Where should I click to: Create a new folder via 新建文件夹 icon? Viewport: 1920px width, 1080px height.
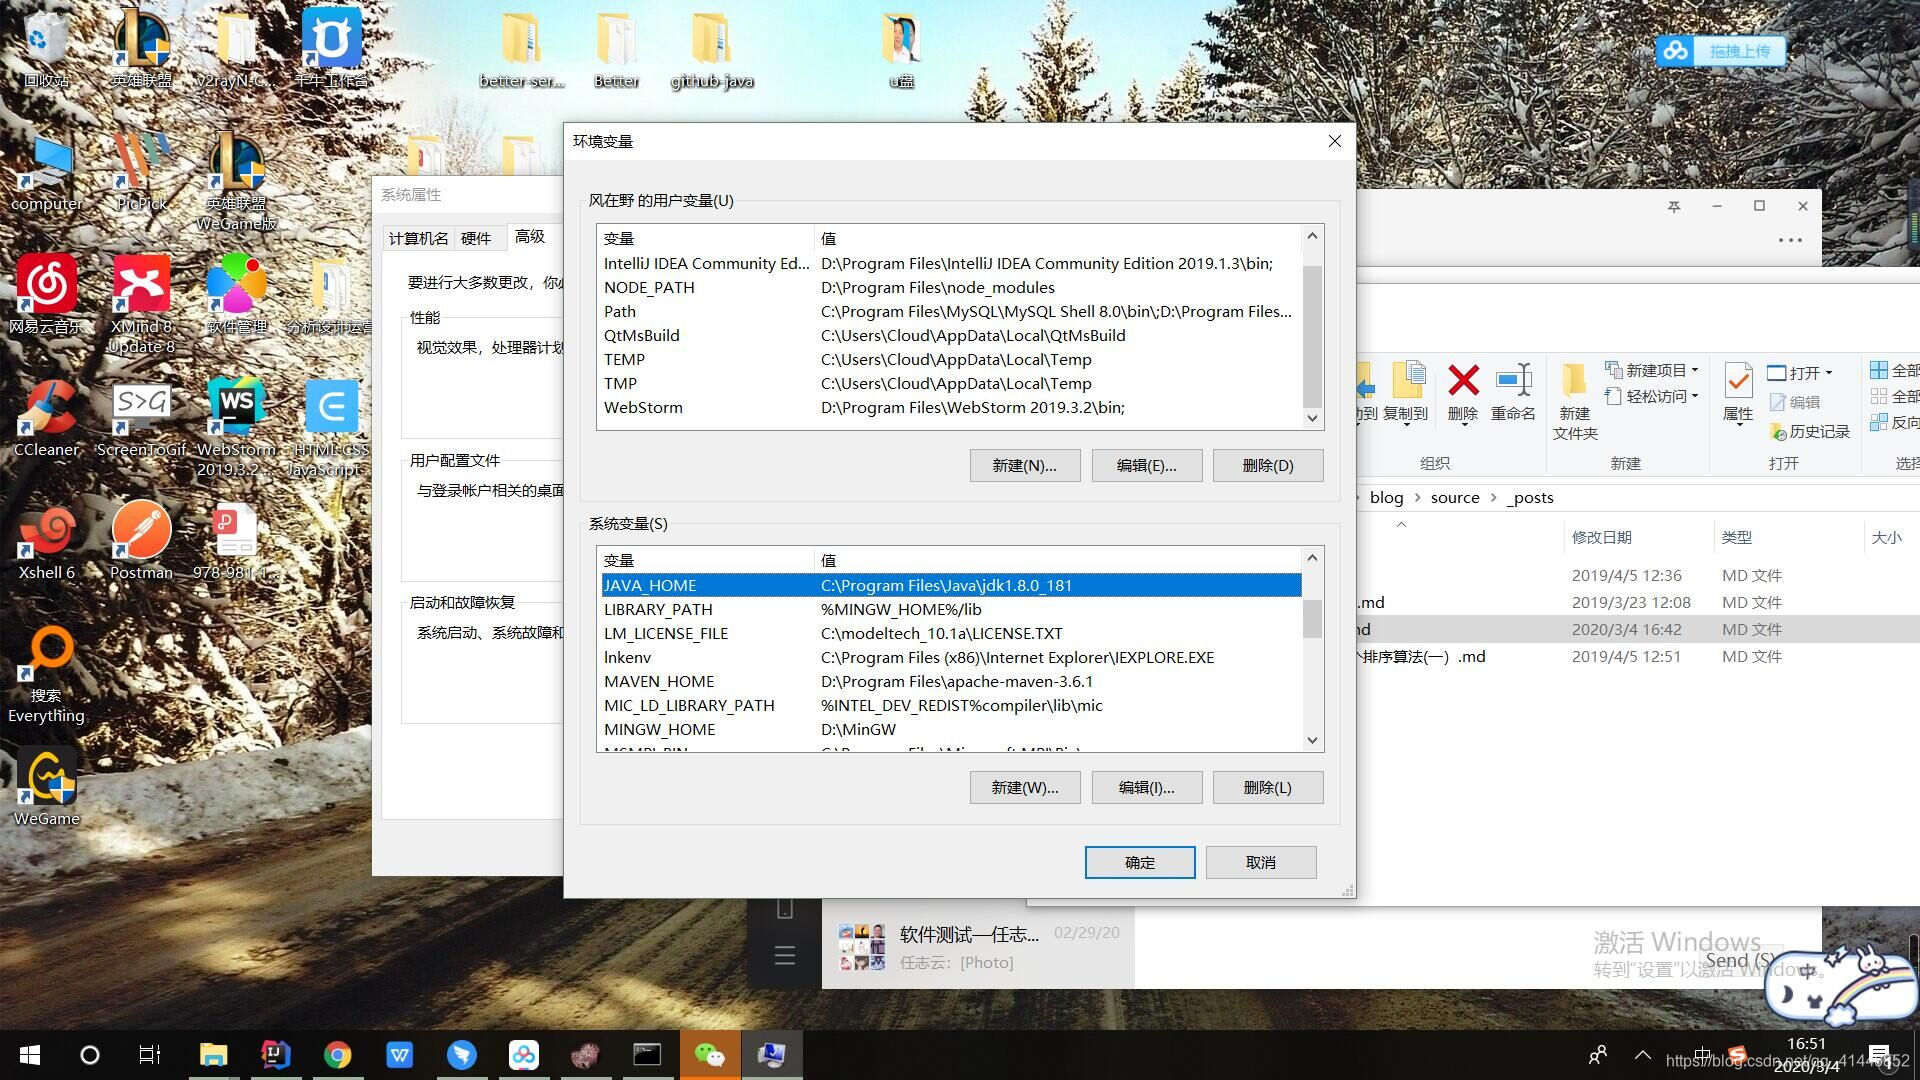(1574, 395)
